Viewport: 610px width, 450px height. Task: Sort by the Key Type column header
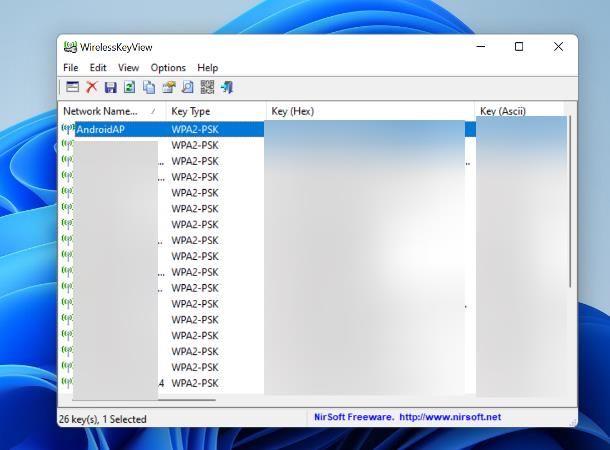(x=216, y=111)
